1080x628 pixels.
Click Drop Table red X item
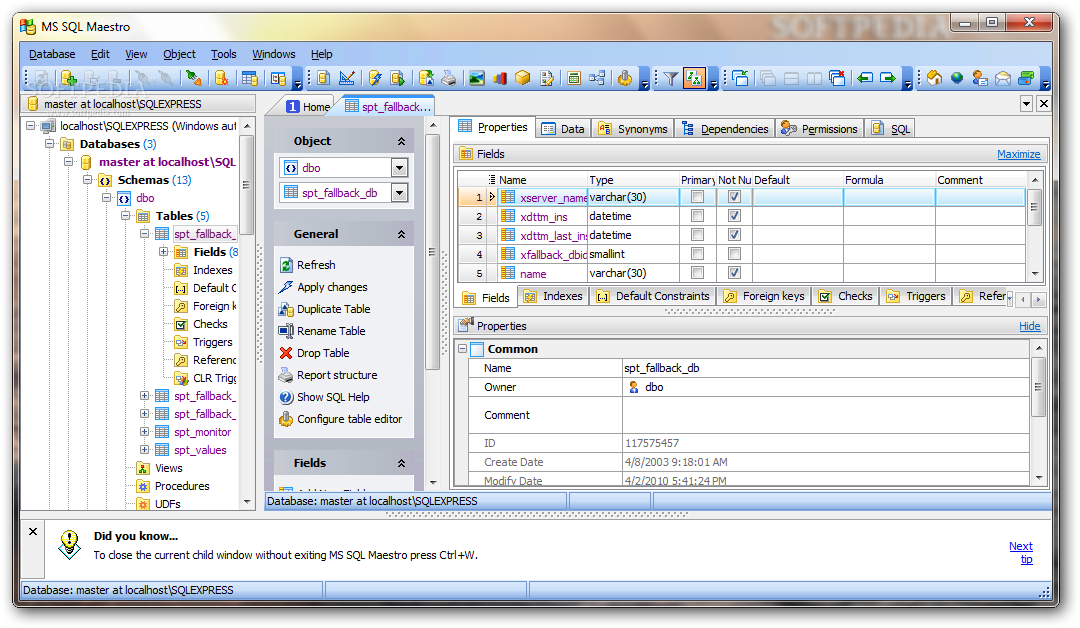[x=314, y=353]
